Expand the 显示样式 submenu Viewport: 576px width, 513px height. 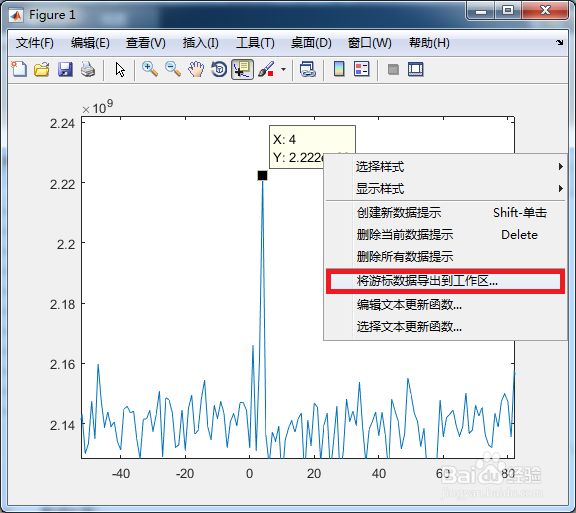[445, 189]
